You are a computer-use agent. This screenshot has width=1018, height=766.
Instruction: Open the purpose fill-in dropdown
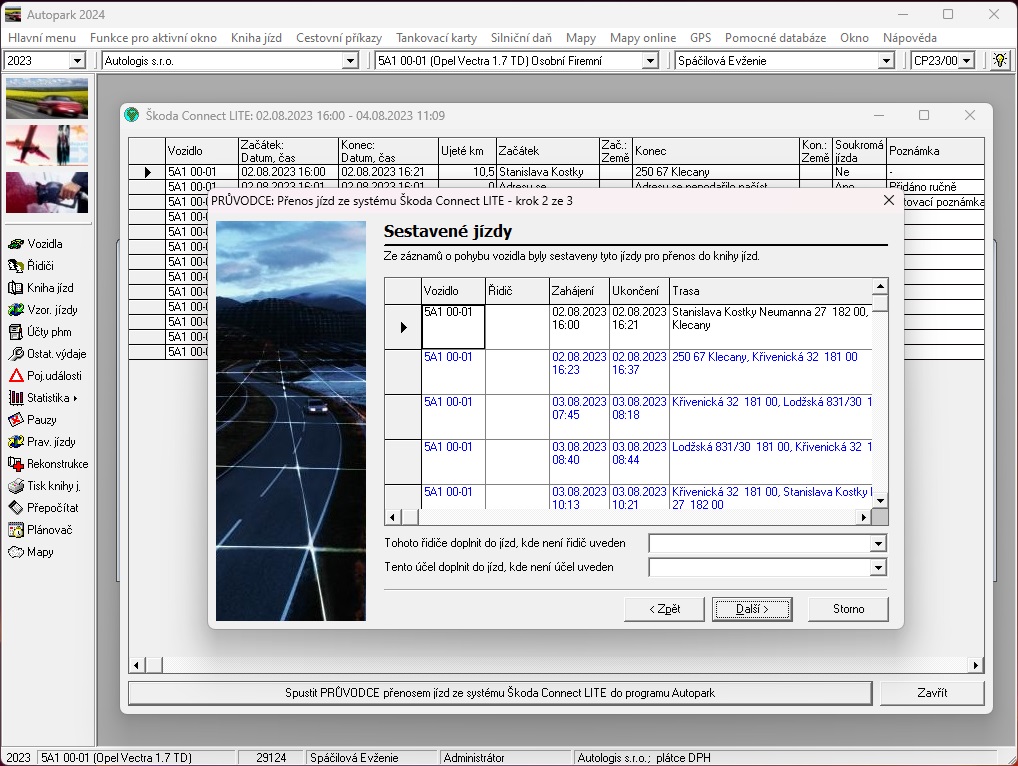point(878,568)
